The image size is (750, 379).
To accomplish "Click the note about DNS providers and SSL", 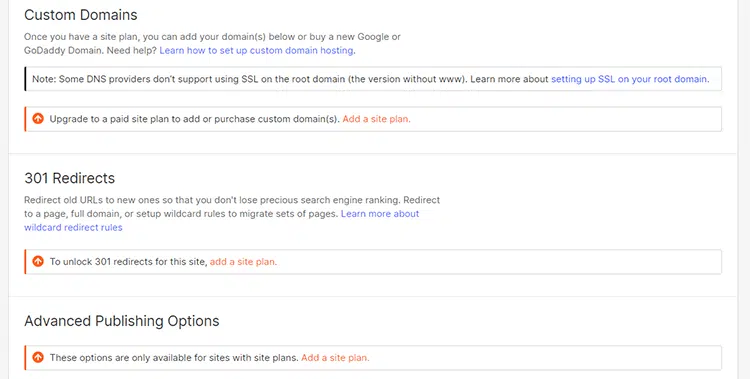I will pos(373,79).
